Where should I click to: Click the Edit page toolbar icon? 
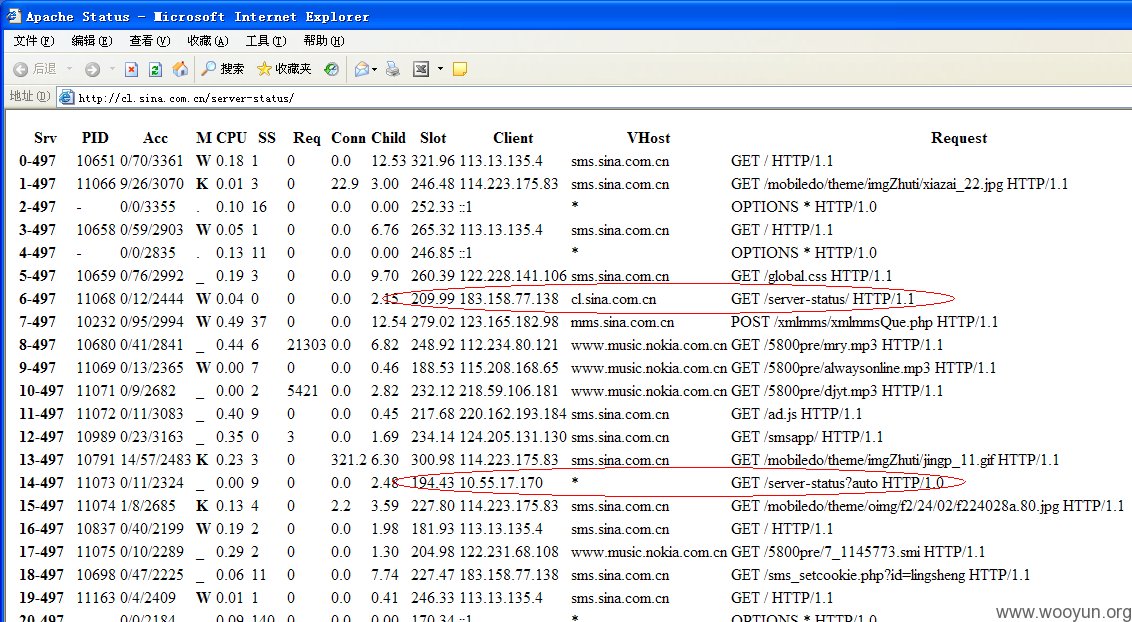click(x=421, y=69)
